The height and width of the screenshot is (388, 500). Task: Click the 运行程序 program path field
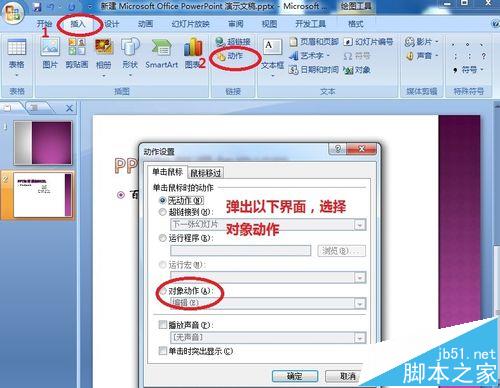click(240, 251)
